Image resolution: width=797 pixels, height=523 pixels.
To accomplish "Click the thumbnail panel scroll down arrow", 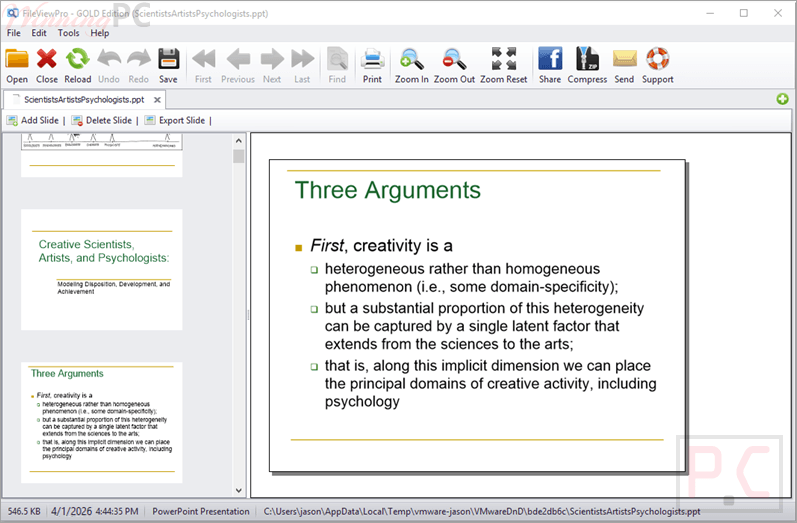I will pyautogui.click(x=238, y=490).
